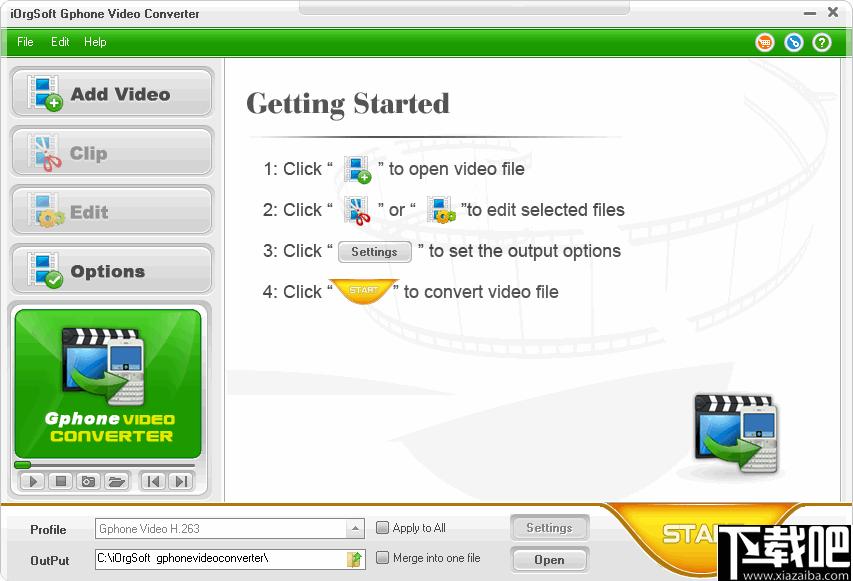Click the add video icon in step 1
The width and height of the screenshot is (853, 581).
click(x=357, y=170)
